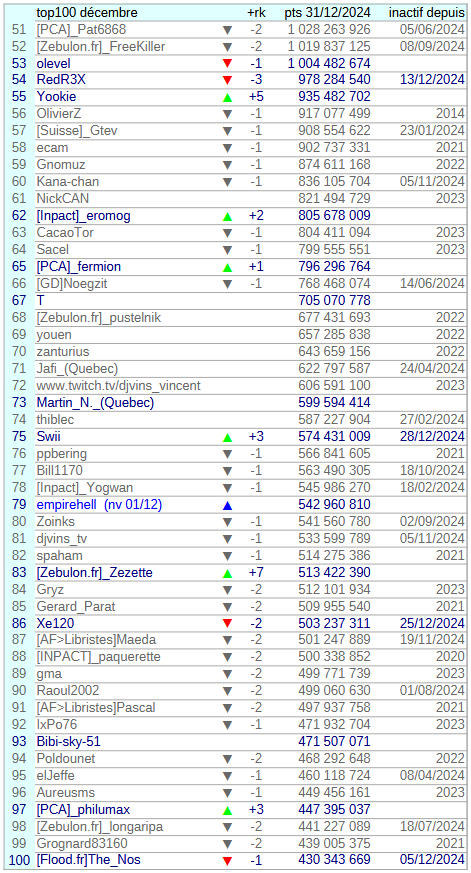Screen dimensions: 471x873
Task: Click grey down arrow for [PCA]_Pat6868
Action: 227,30
